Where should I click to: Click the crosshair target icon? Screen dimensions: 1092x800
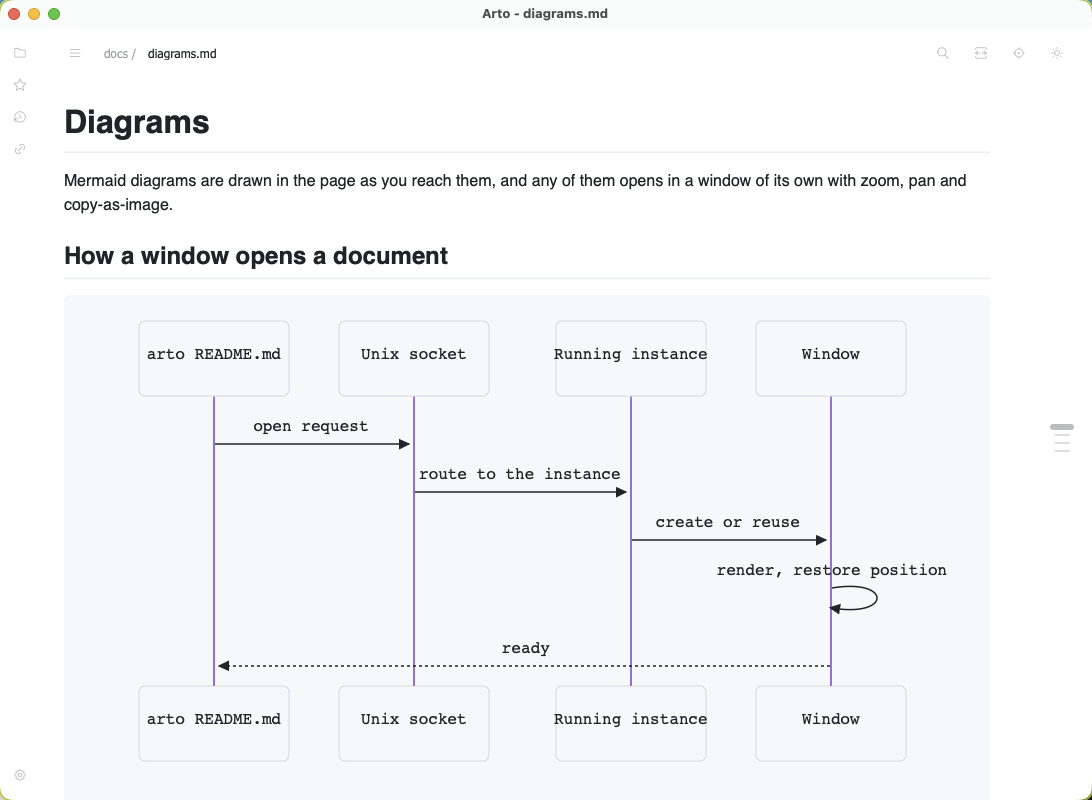point(1019,53)
